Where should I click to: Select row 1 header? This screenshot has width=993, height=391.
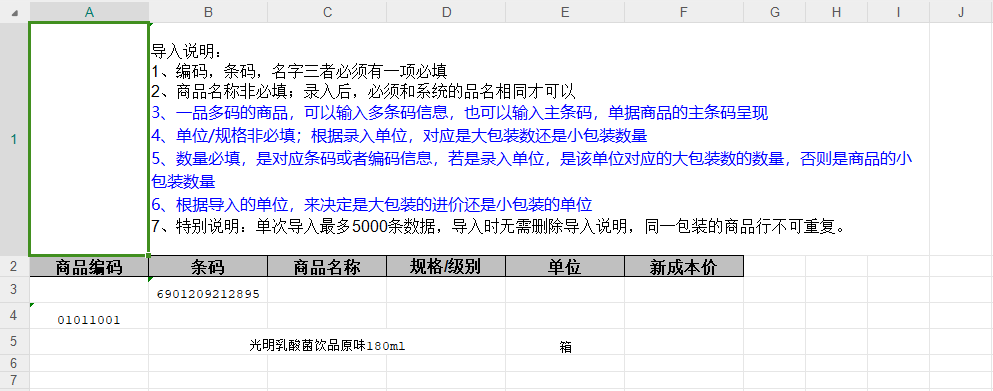coord(15,139)
